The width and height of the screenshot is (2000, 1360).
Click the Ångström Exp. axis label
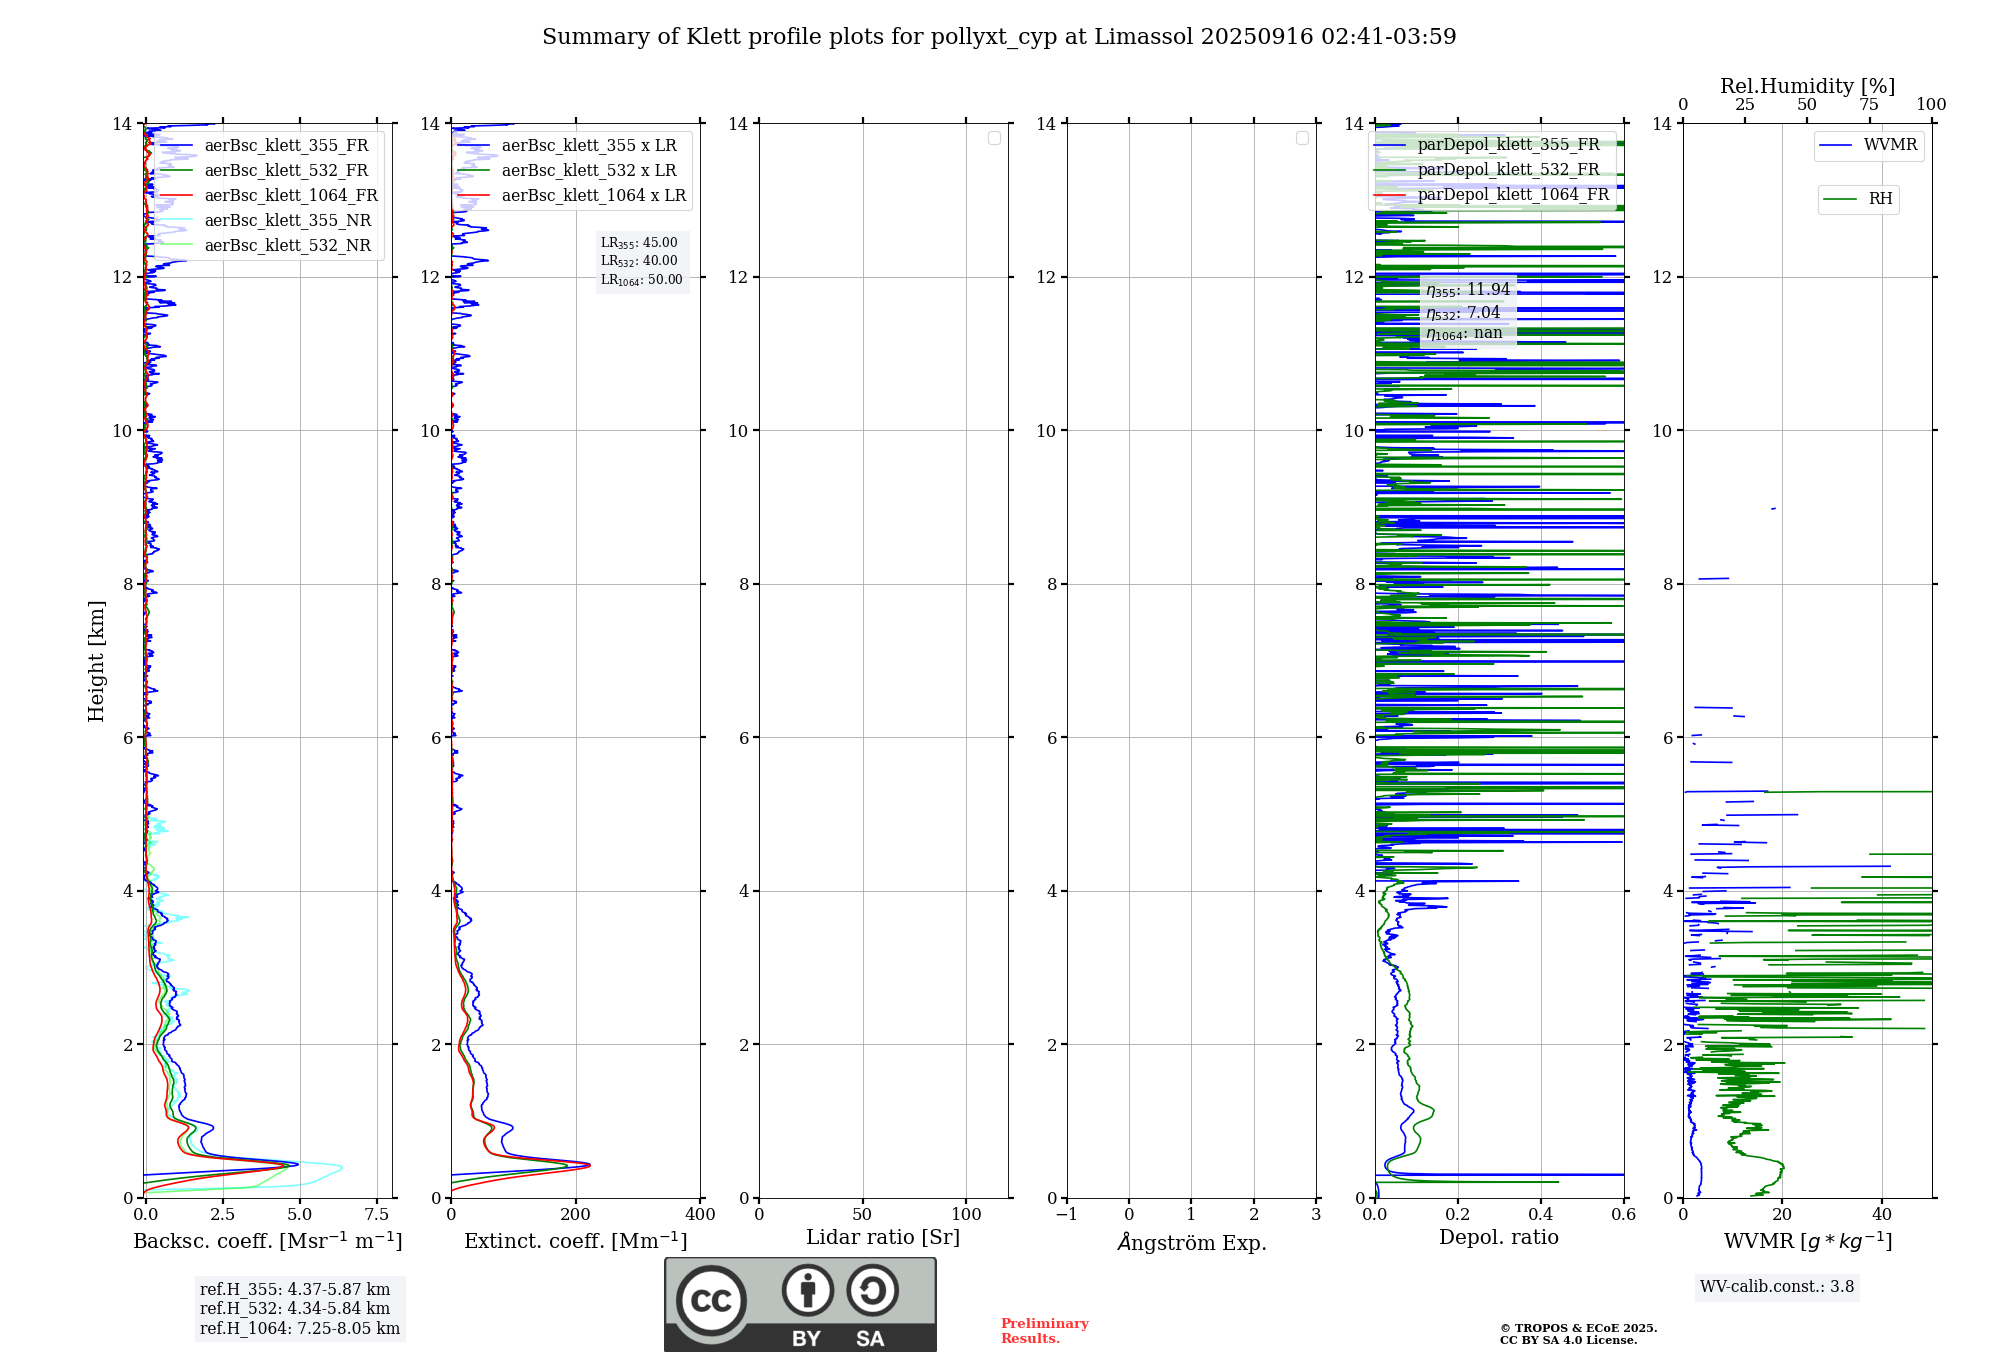click(x=1192, y=1243)
